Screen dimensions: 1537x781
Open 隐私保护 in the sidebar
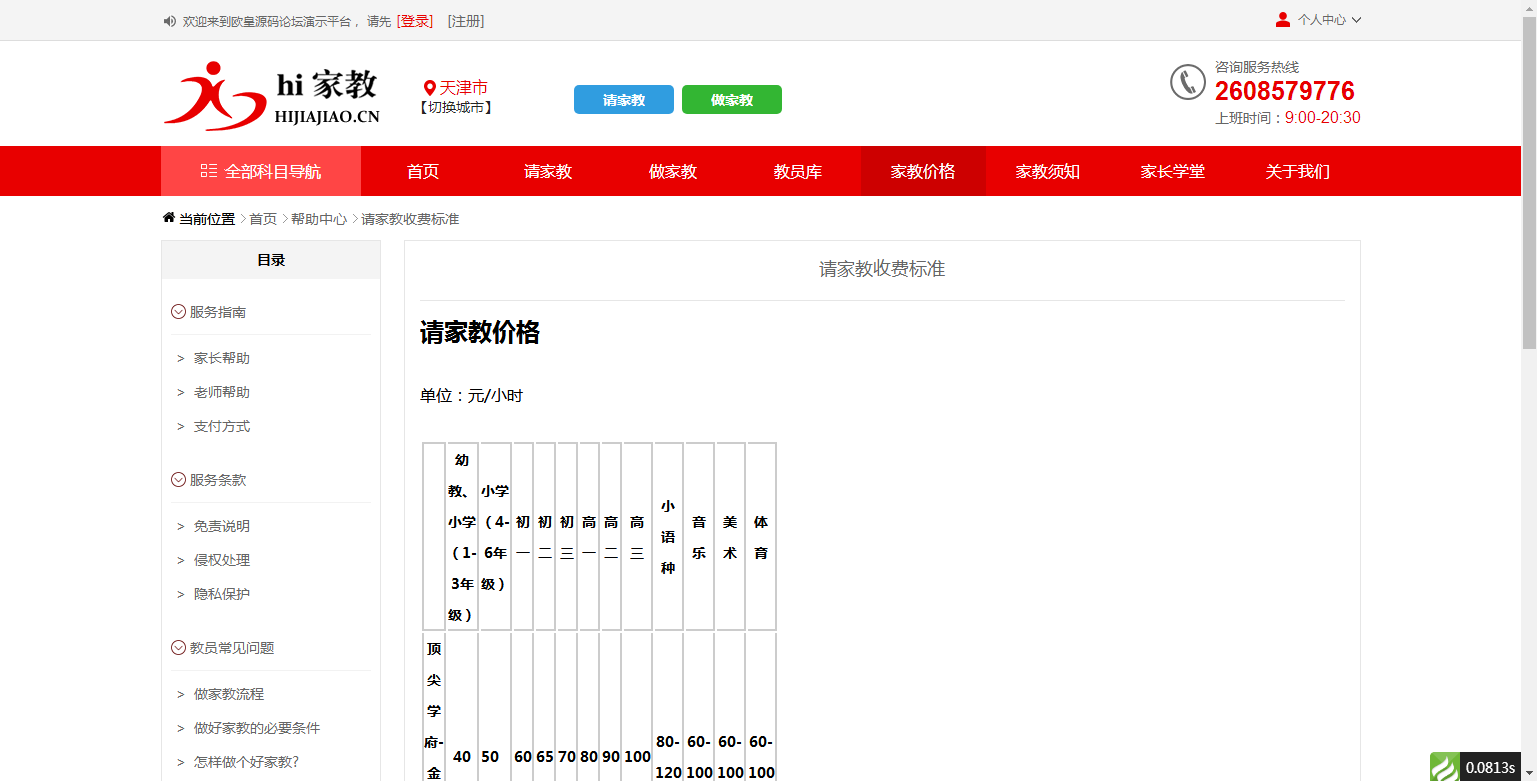pyautogui.click(x=221, y=593)
